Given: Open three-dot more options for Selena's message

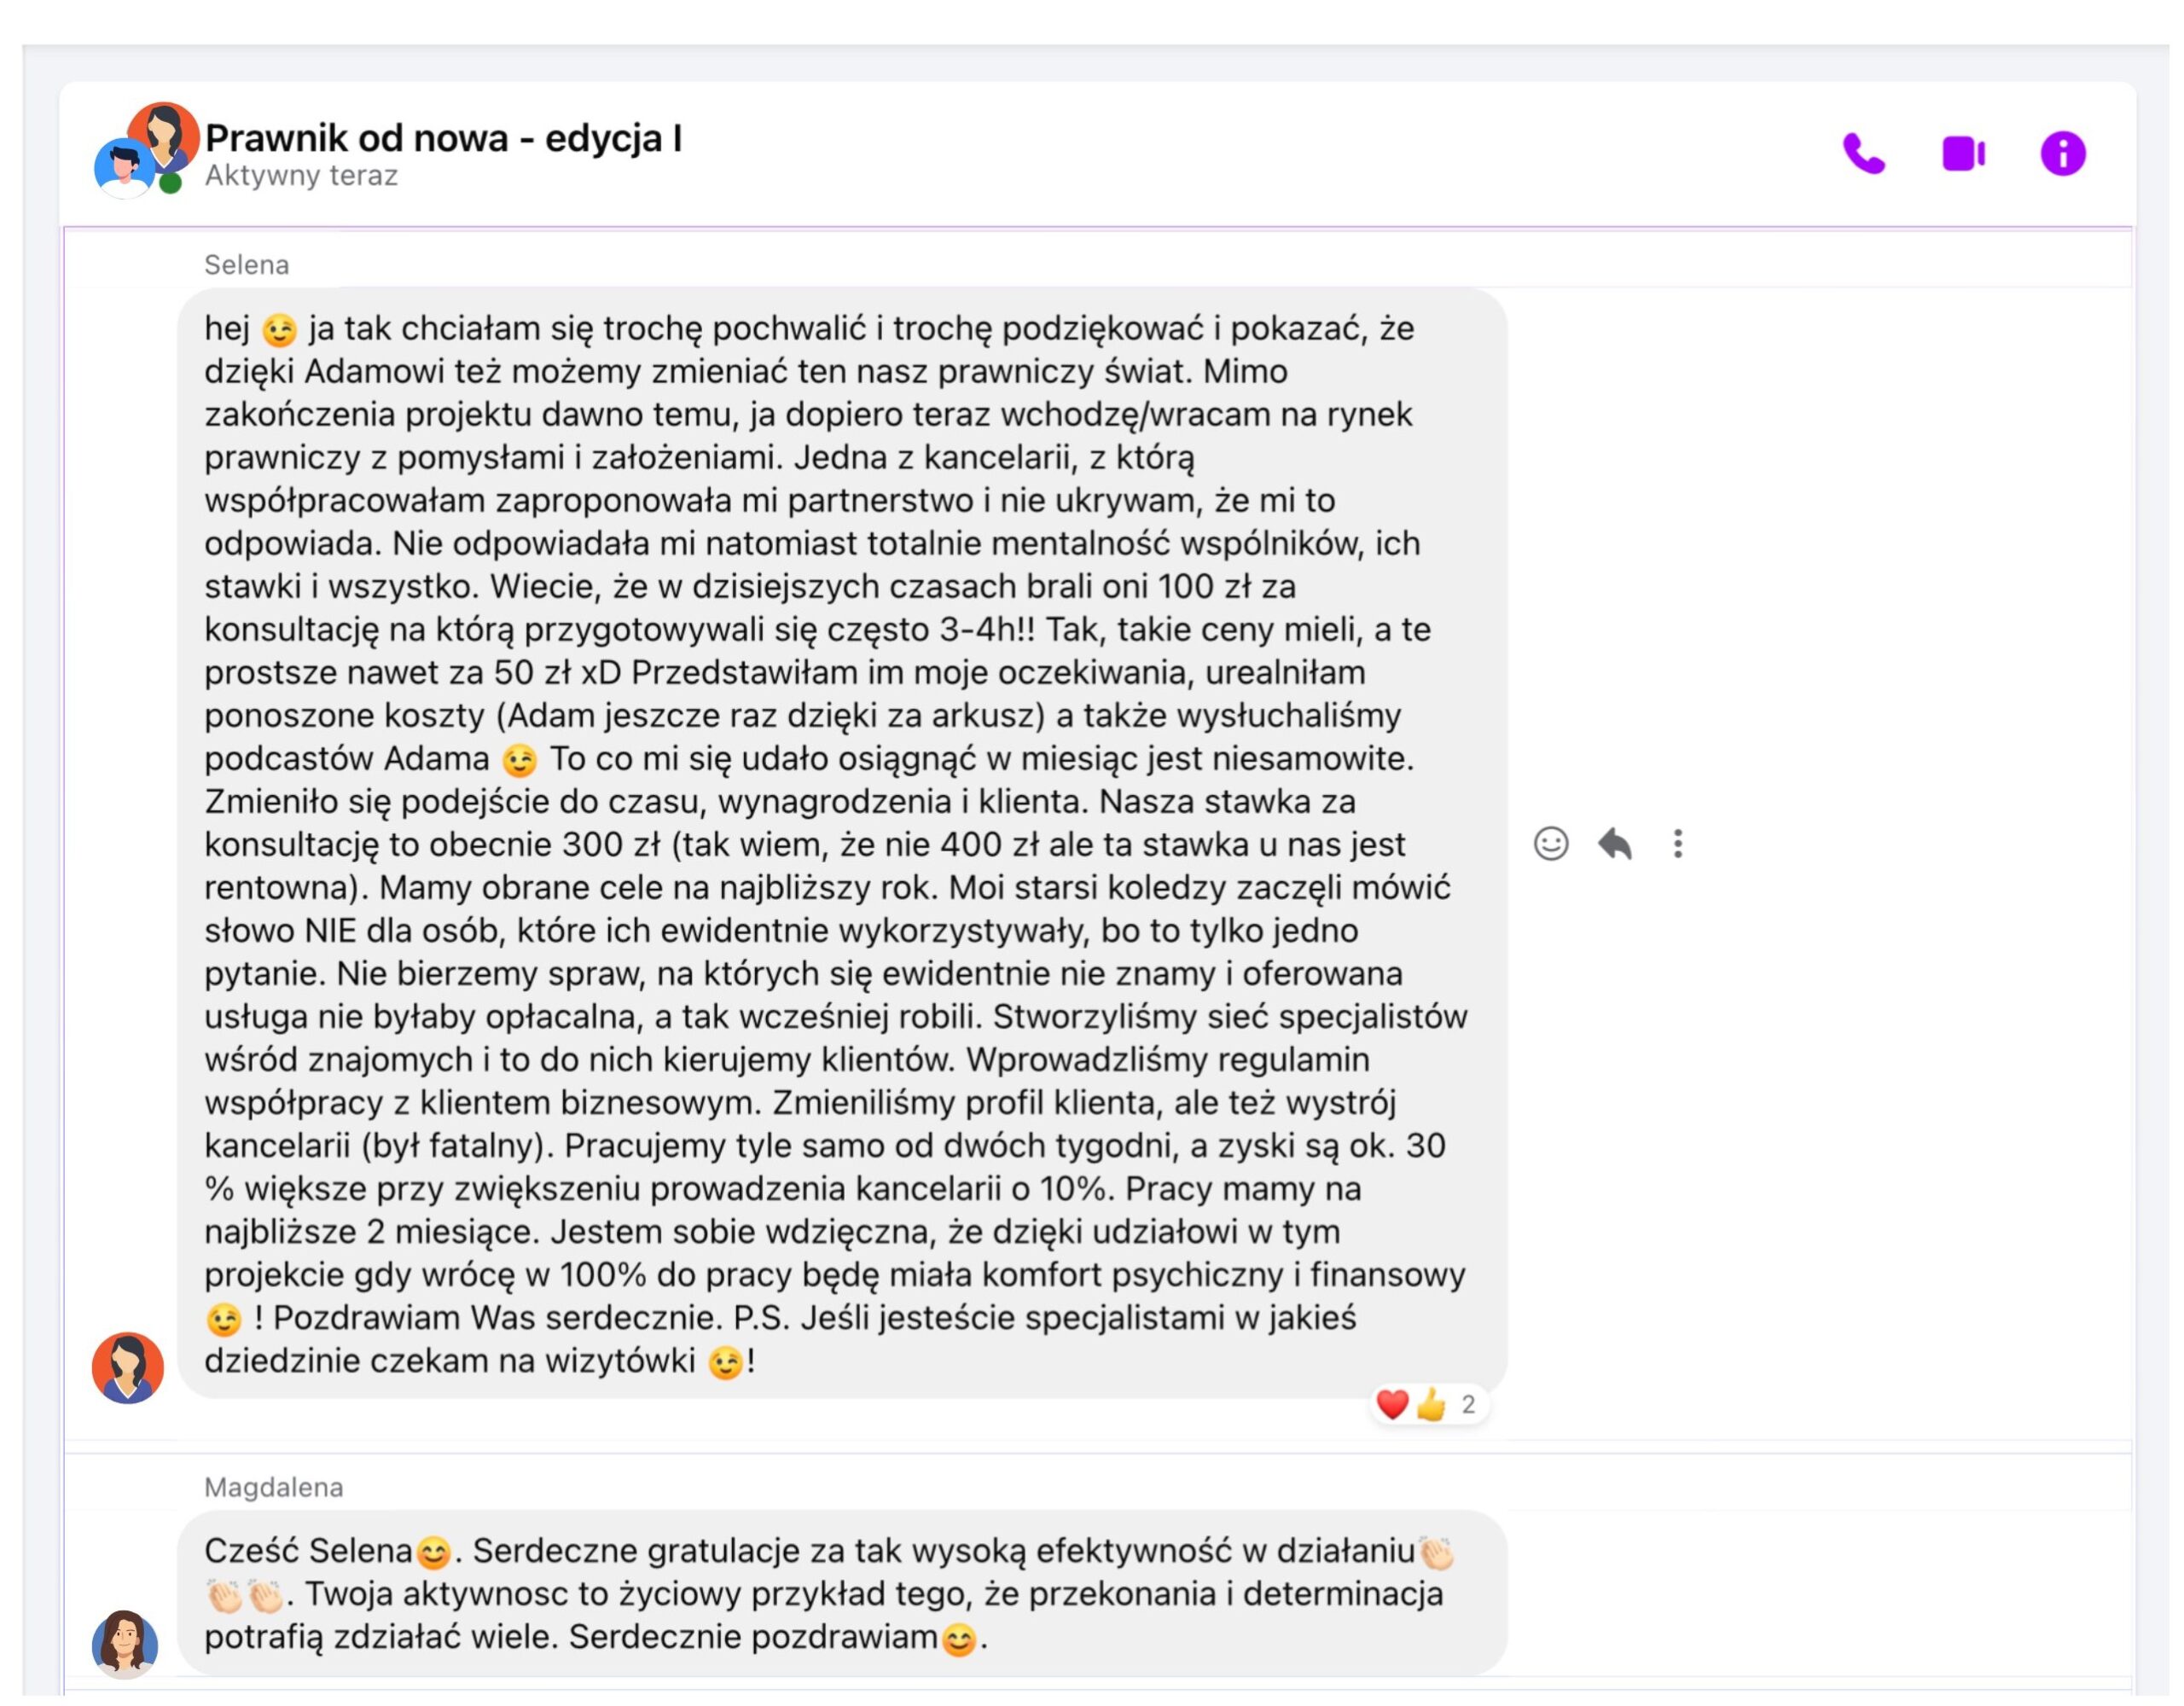Looking at the screenshot, I should click(x=1677, y=844).
